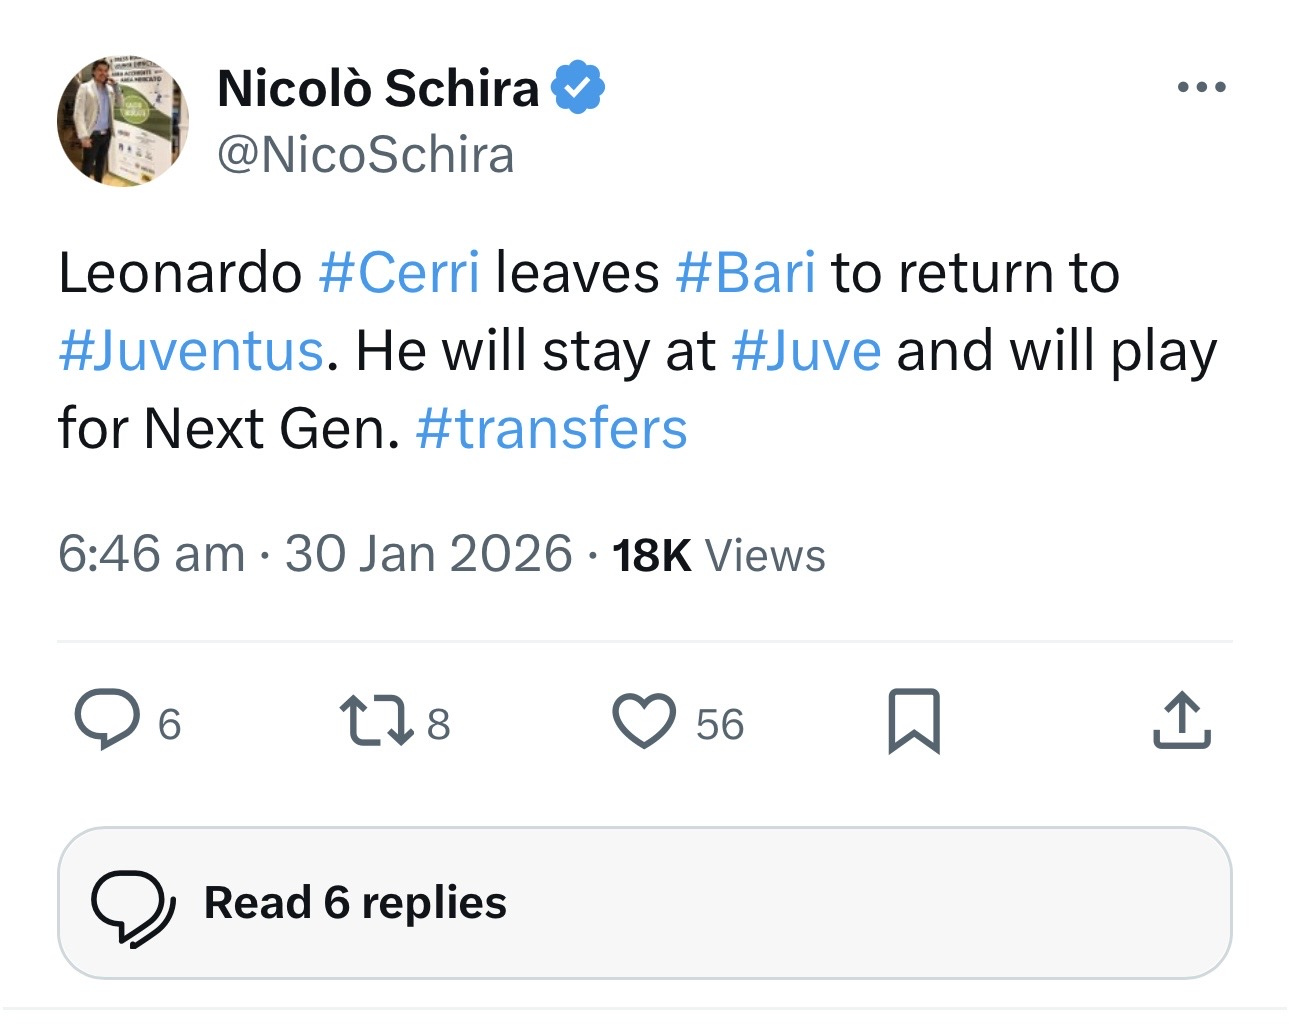Open the @NicoSchira handle
Viewport: 1289px width, 1027px height.
pyautogui.click(x=366, y=155)
